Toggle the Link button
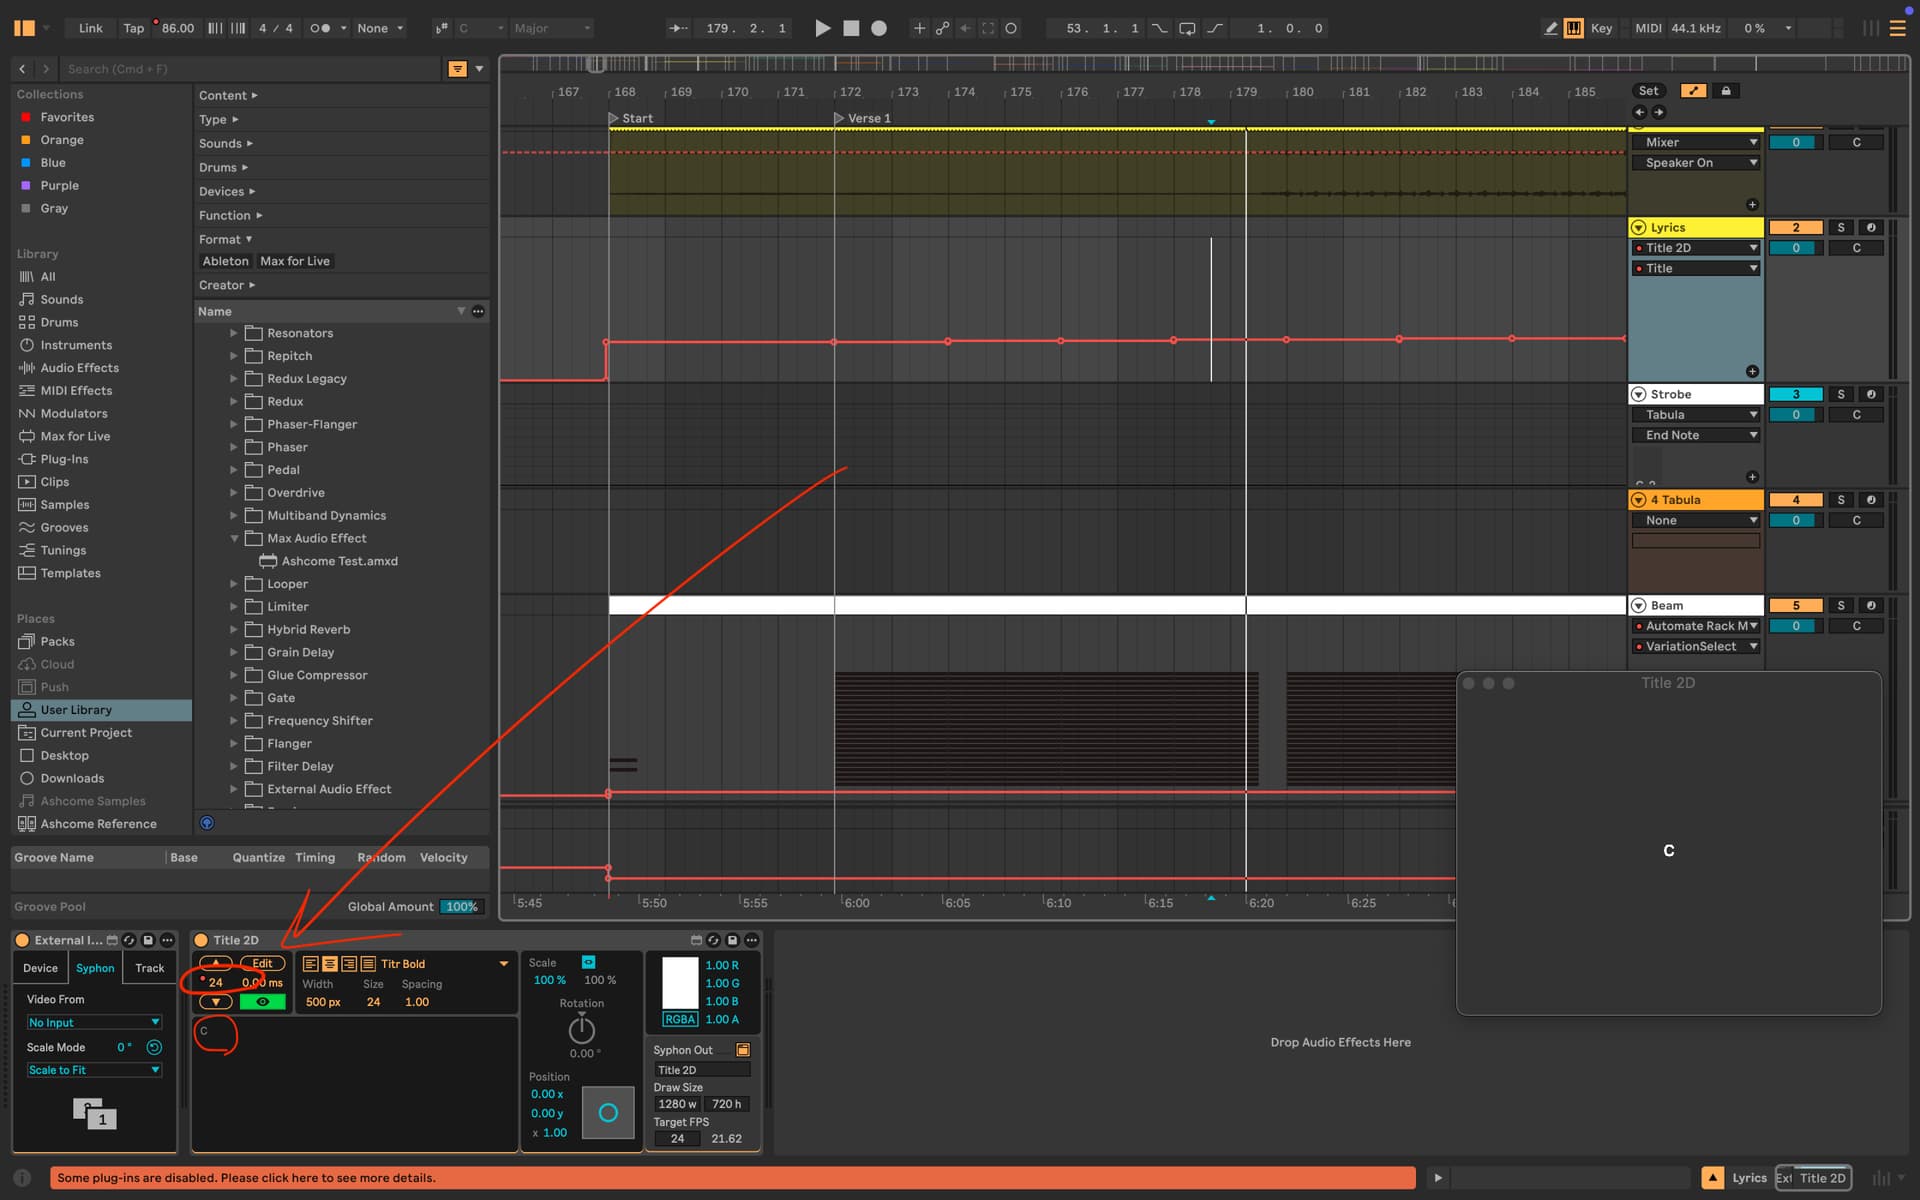The image size is (1920, 1200). click(x=90, y=28)
